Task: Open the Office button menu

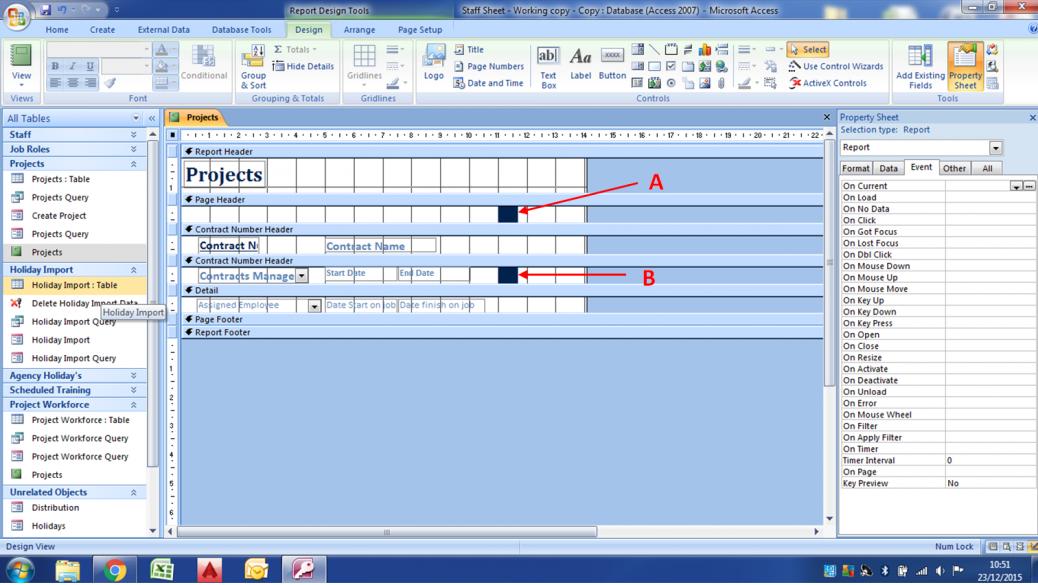Action: [17, 16]
